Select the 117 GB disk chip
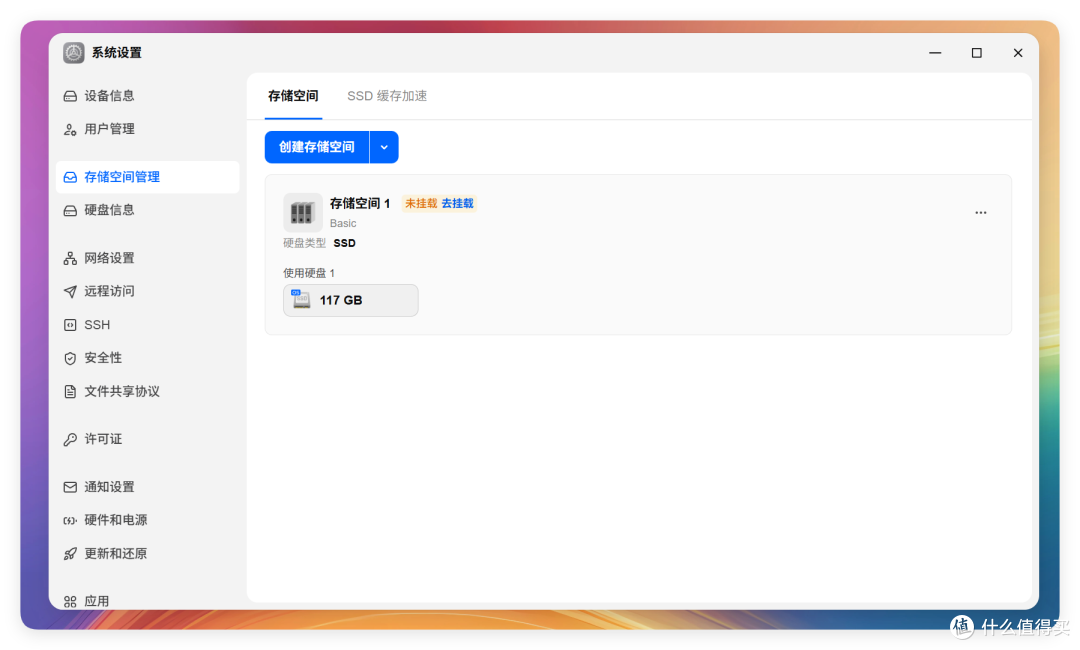1080x650 pixels. (351, 300)
